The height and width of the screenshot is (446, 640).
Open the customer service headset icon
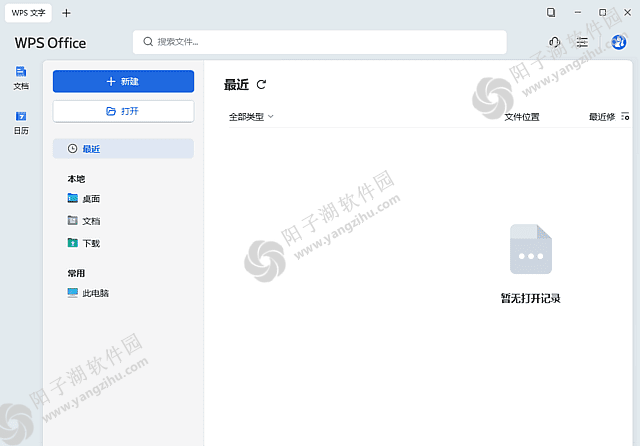point(554,42)
